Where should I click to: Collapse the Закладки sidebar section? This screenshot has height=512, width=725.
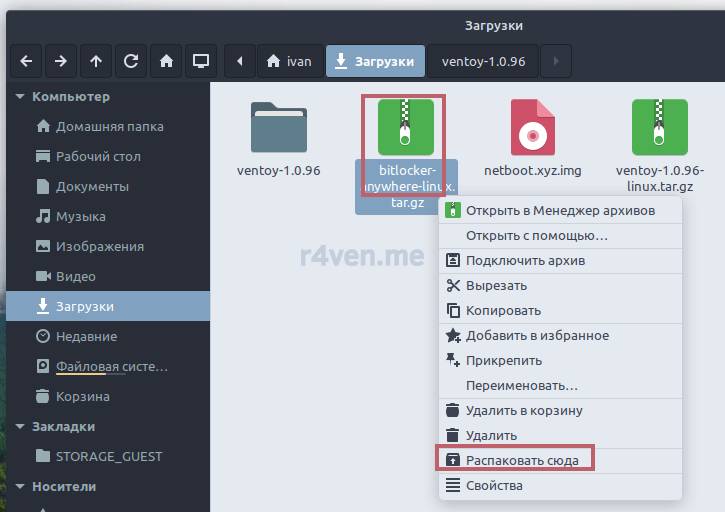point(20,427)
